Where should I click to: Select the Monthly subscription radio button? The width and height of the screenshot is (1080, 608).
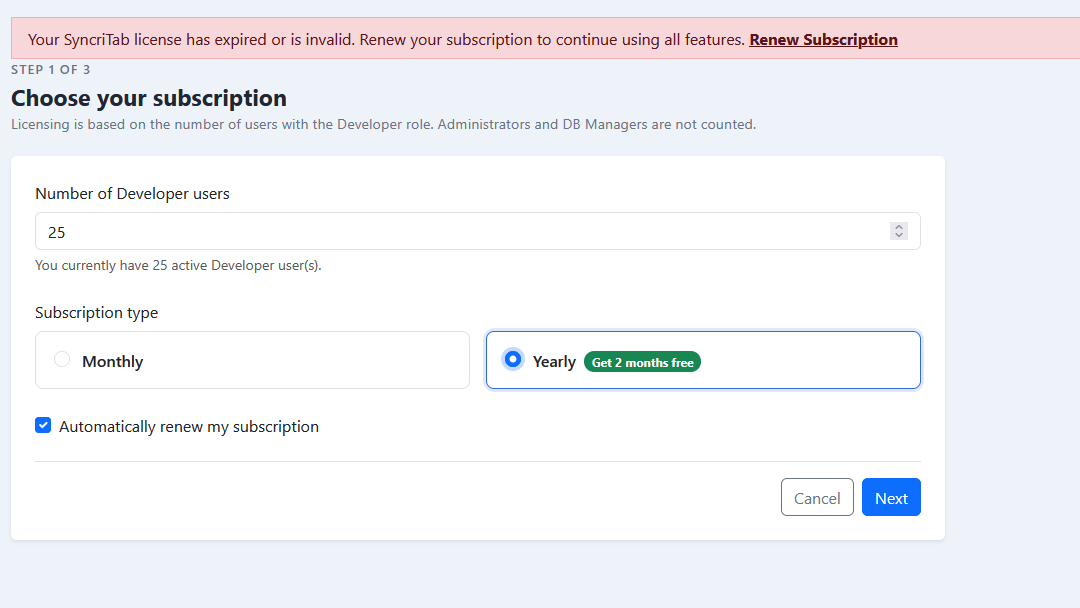coord(62,359)
